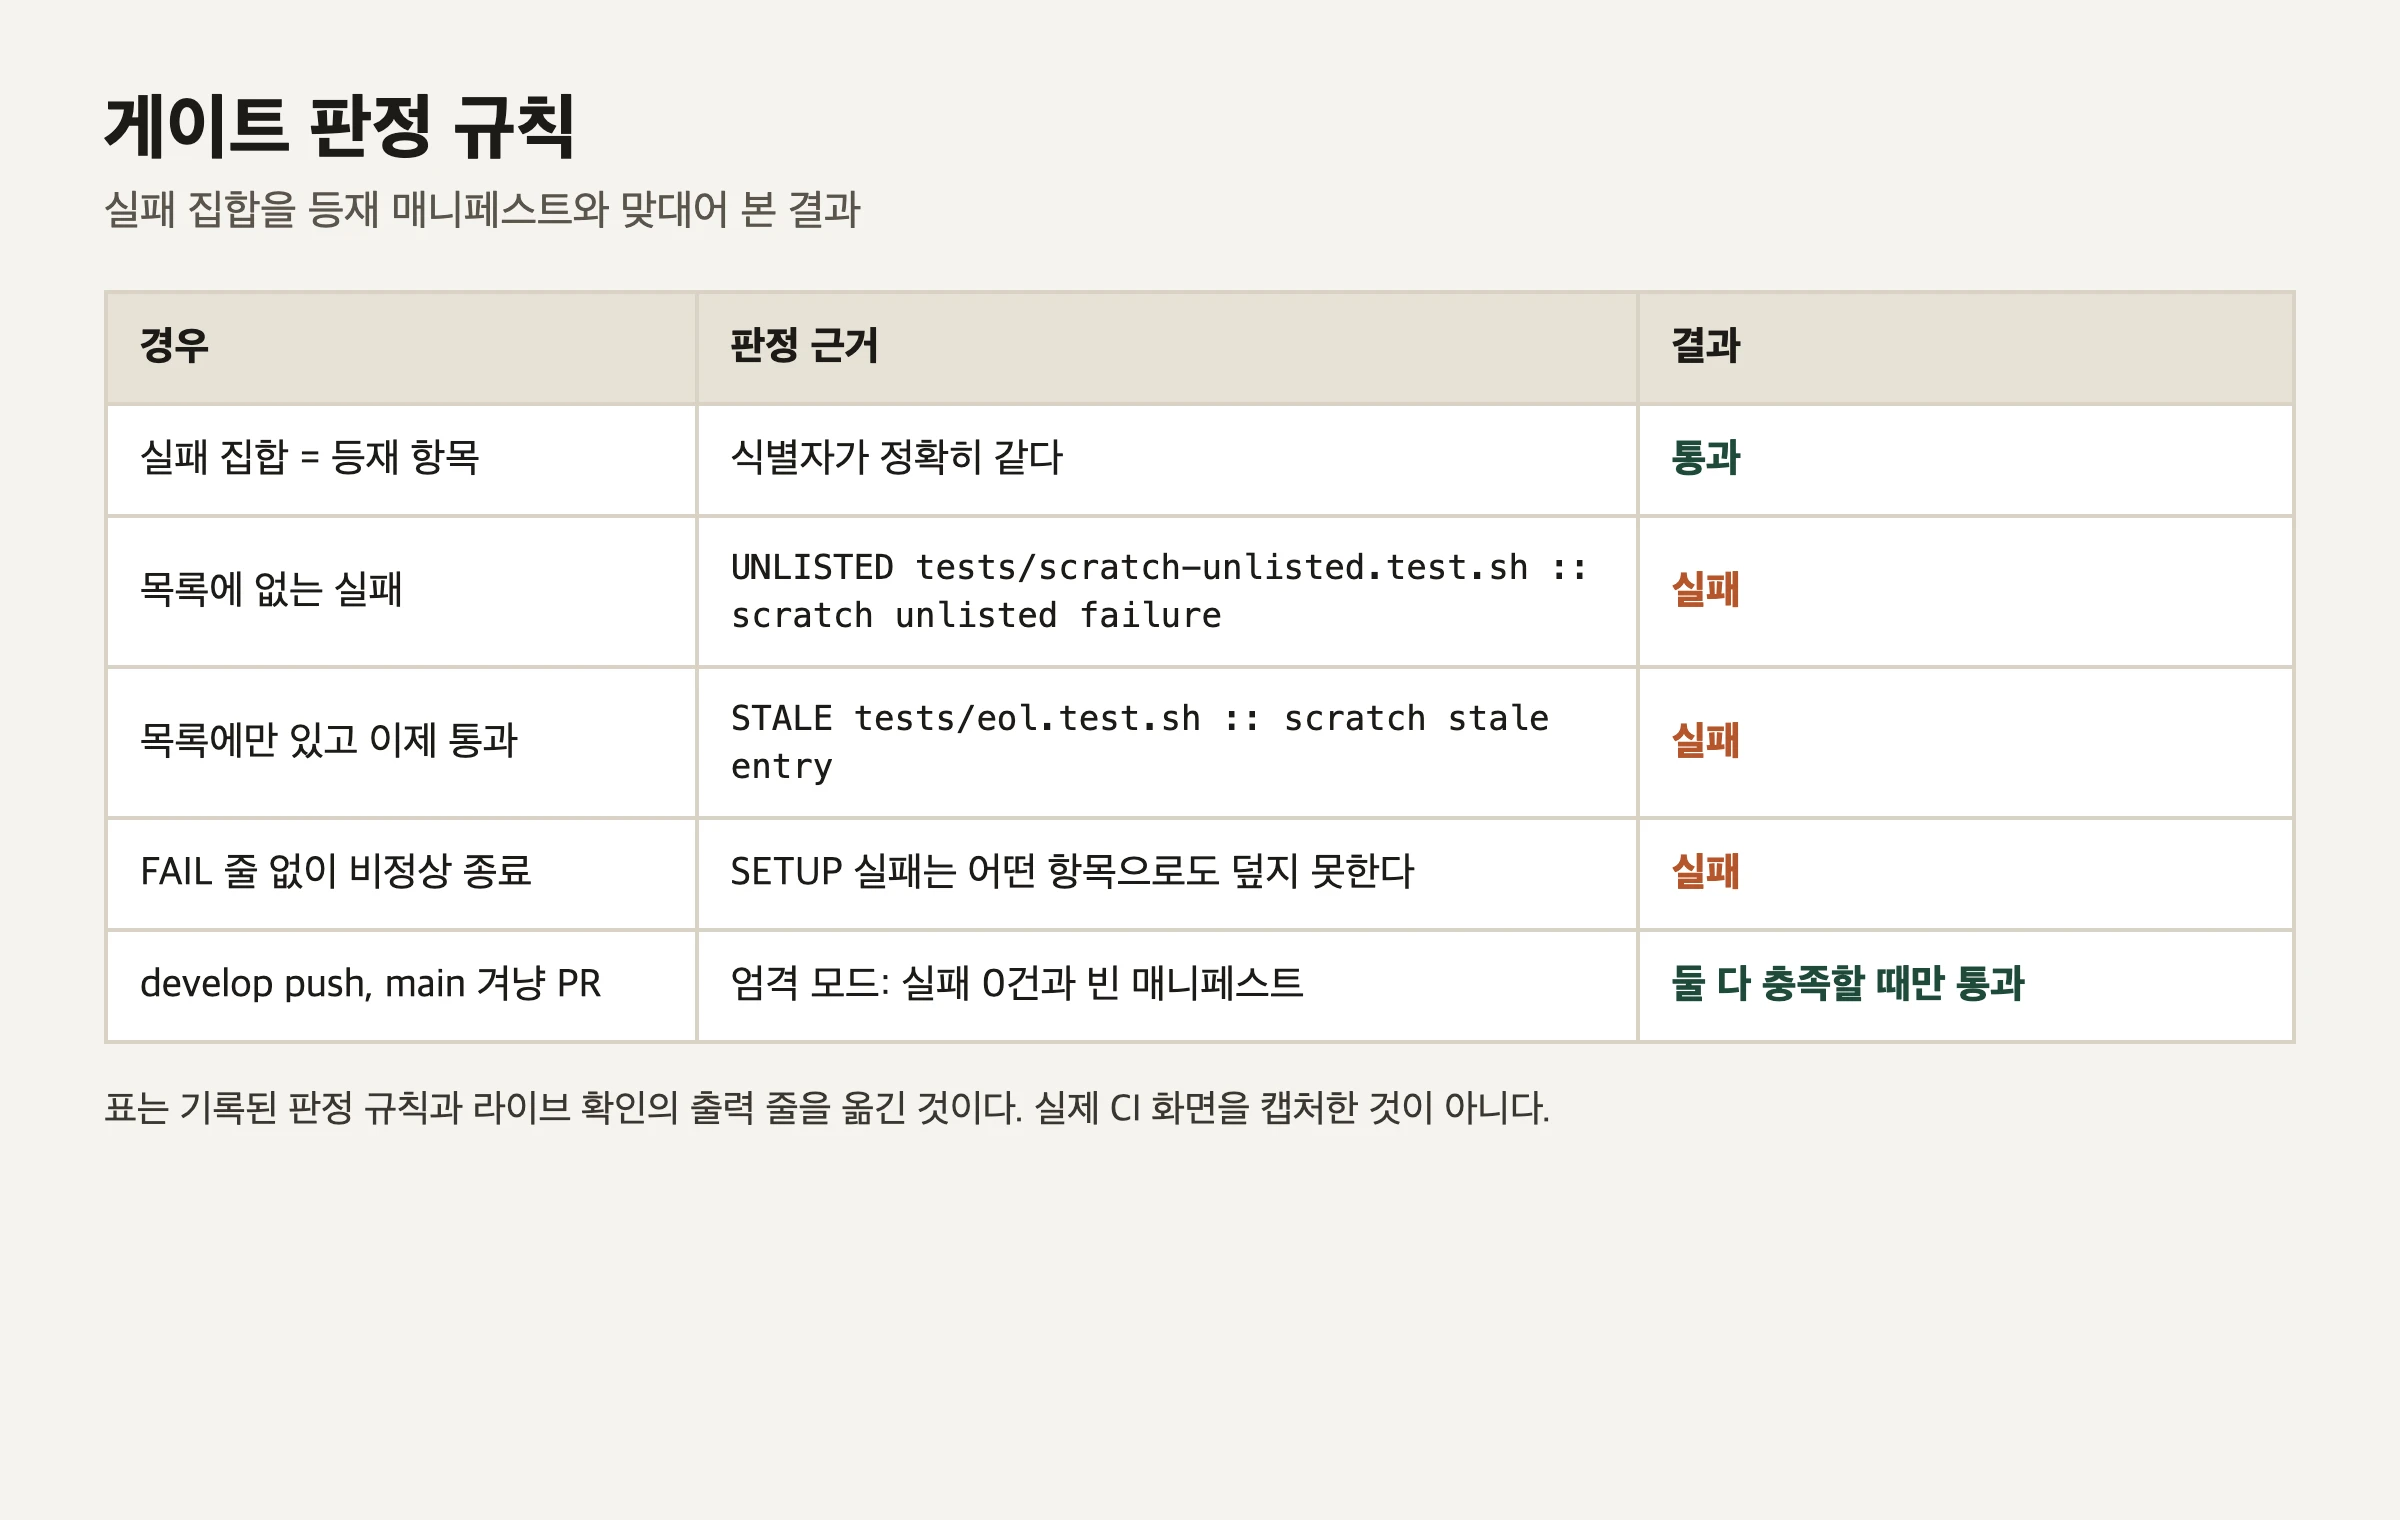2400x1520 pixels.
Task: Click the result '둘 다 충족할 때만 통과'
Action: [1848, 984]
